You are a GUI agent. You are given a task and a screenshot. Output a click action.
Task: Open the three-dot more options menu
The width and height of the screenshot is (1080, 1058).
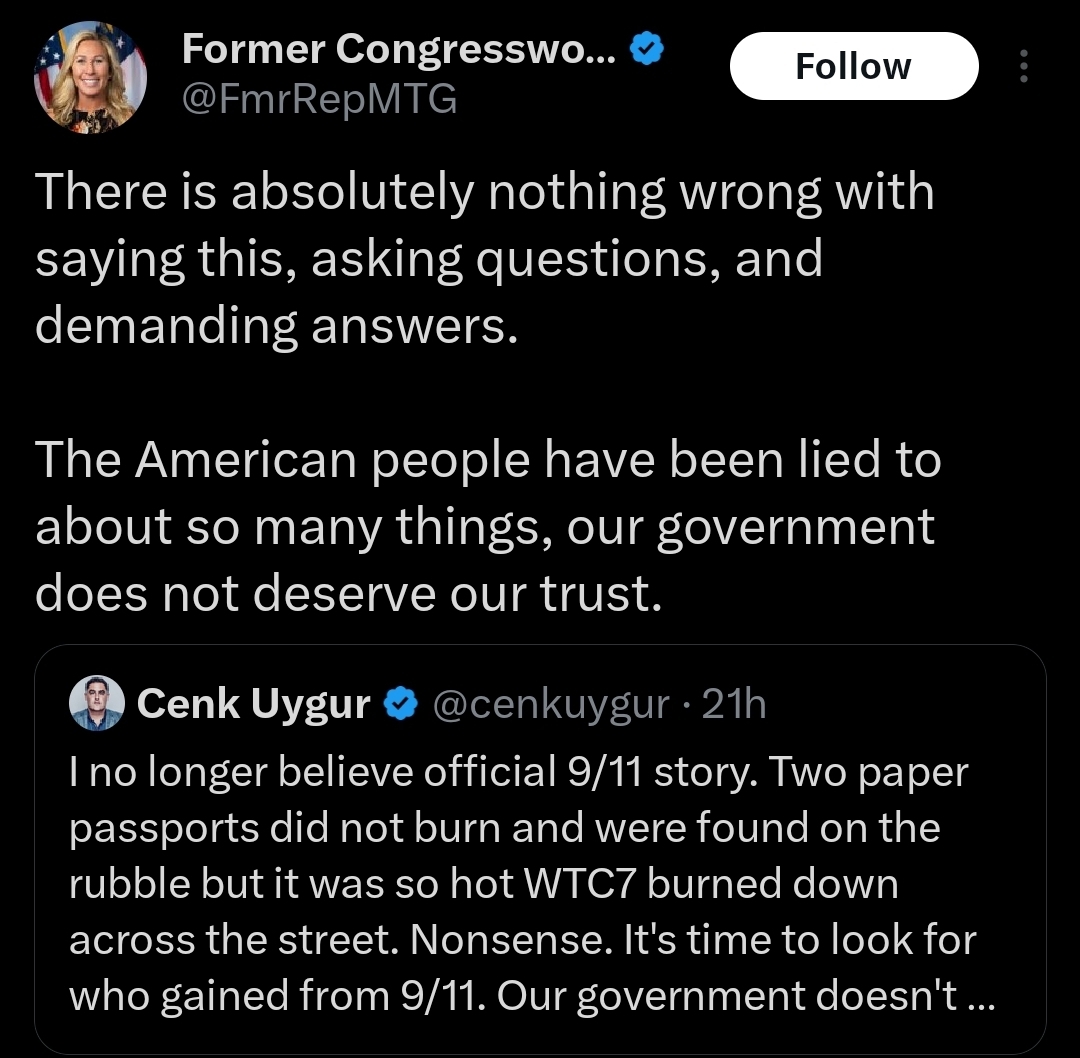[1022, 66]
